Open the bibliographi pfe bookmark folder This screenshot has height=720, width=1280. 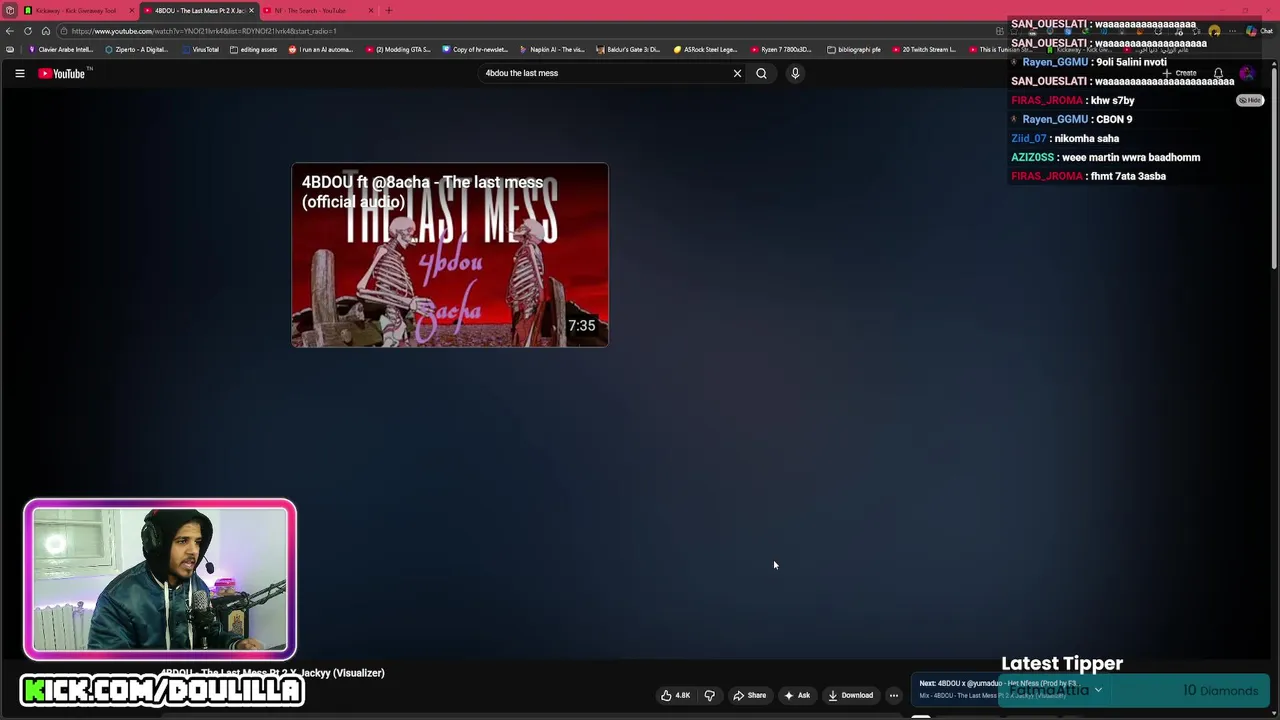pos(854,49)
